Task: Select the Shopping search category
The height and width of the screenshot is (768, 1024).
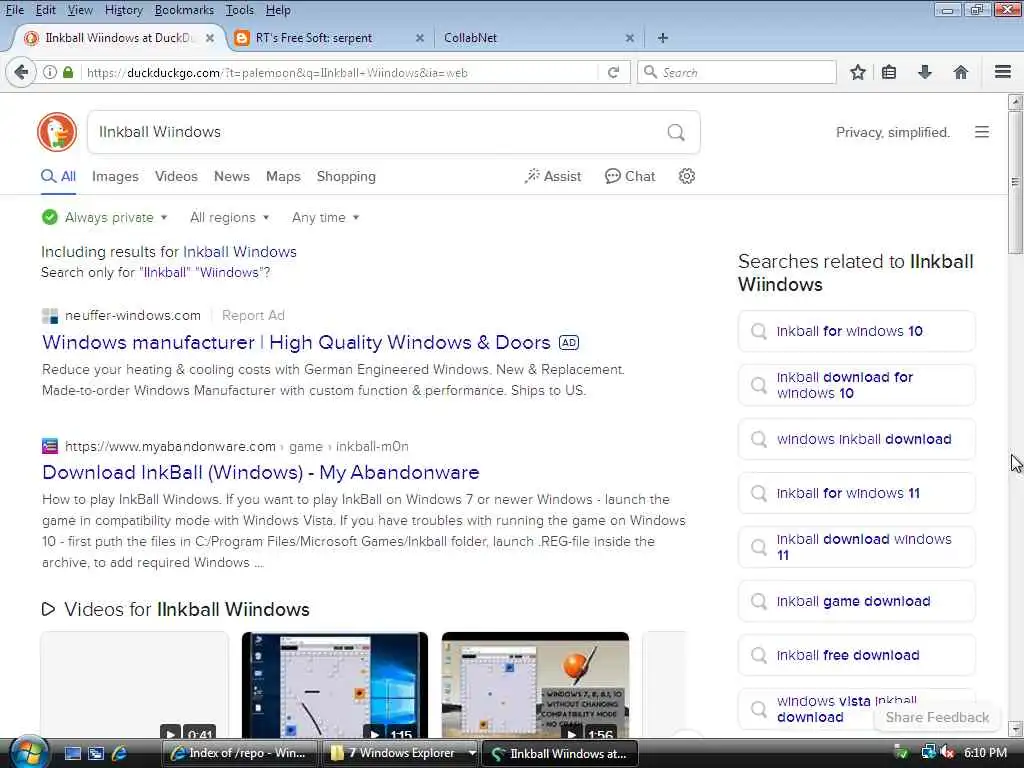Action: [x=346, y=176]
